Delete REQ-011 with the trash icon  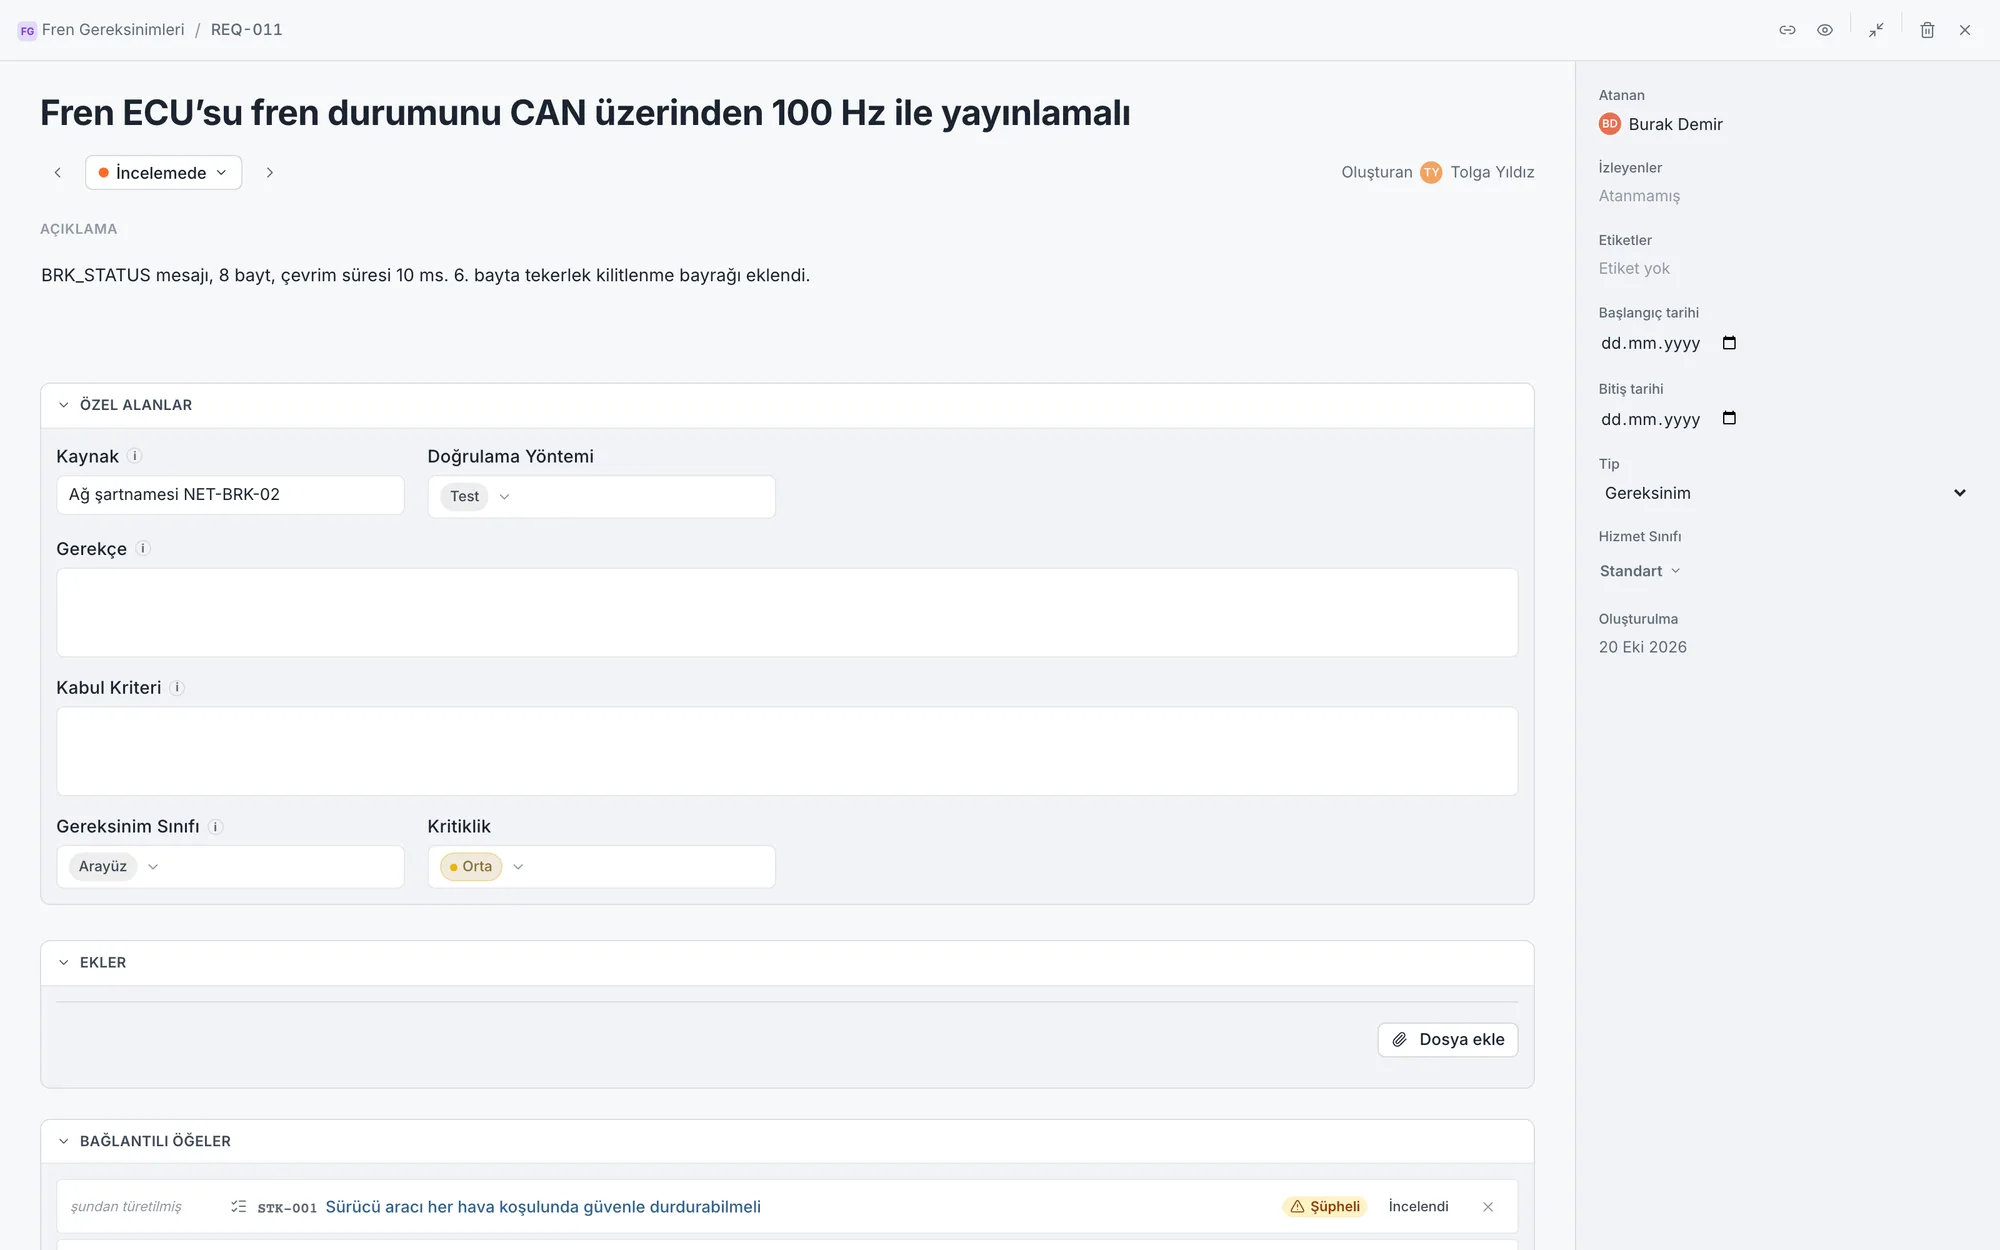point(1927,30)
